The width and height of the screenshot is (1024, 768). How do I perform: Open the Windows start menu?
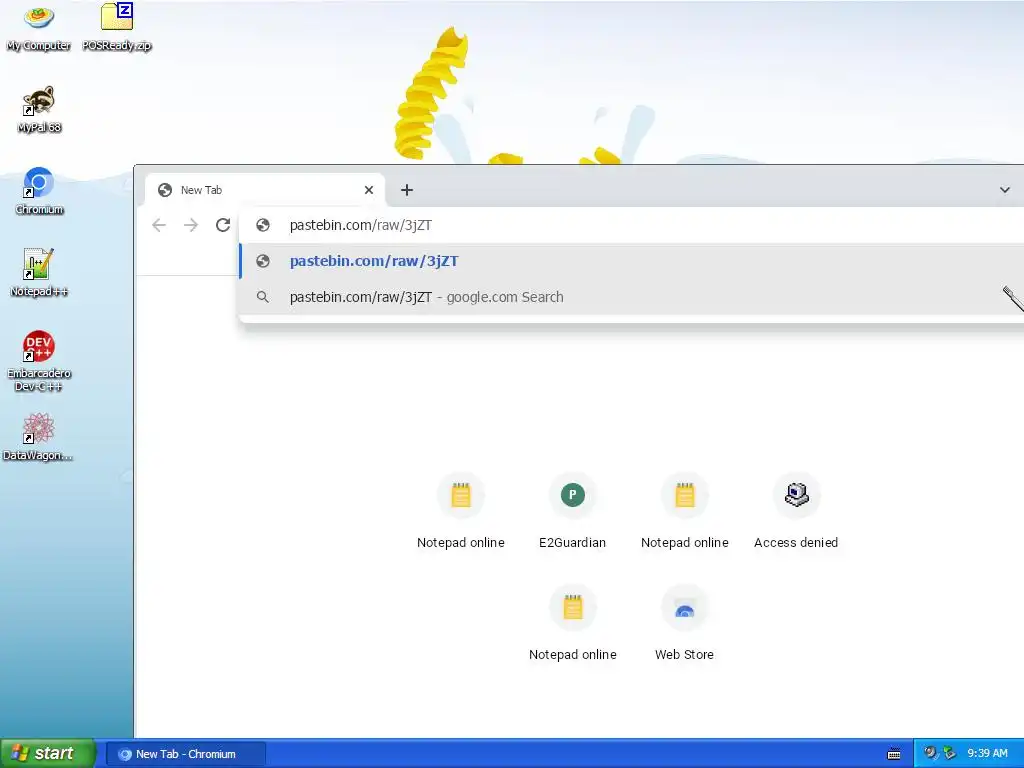coord(48,753)
